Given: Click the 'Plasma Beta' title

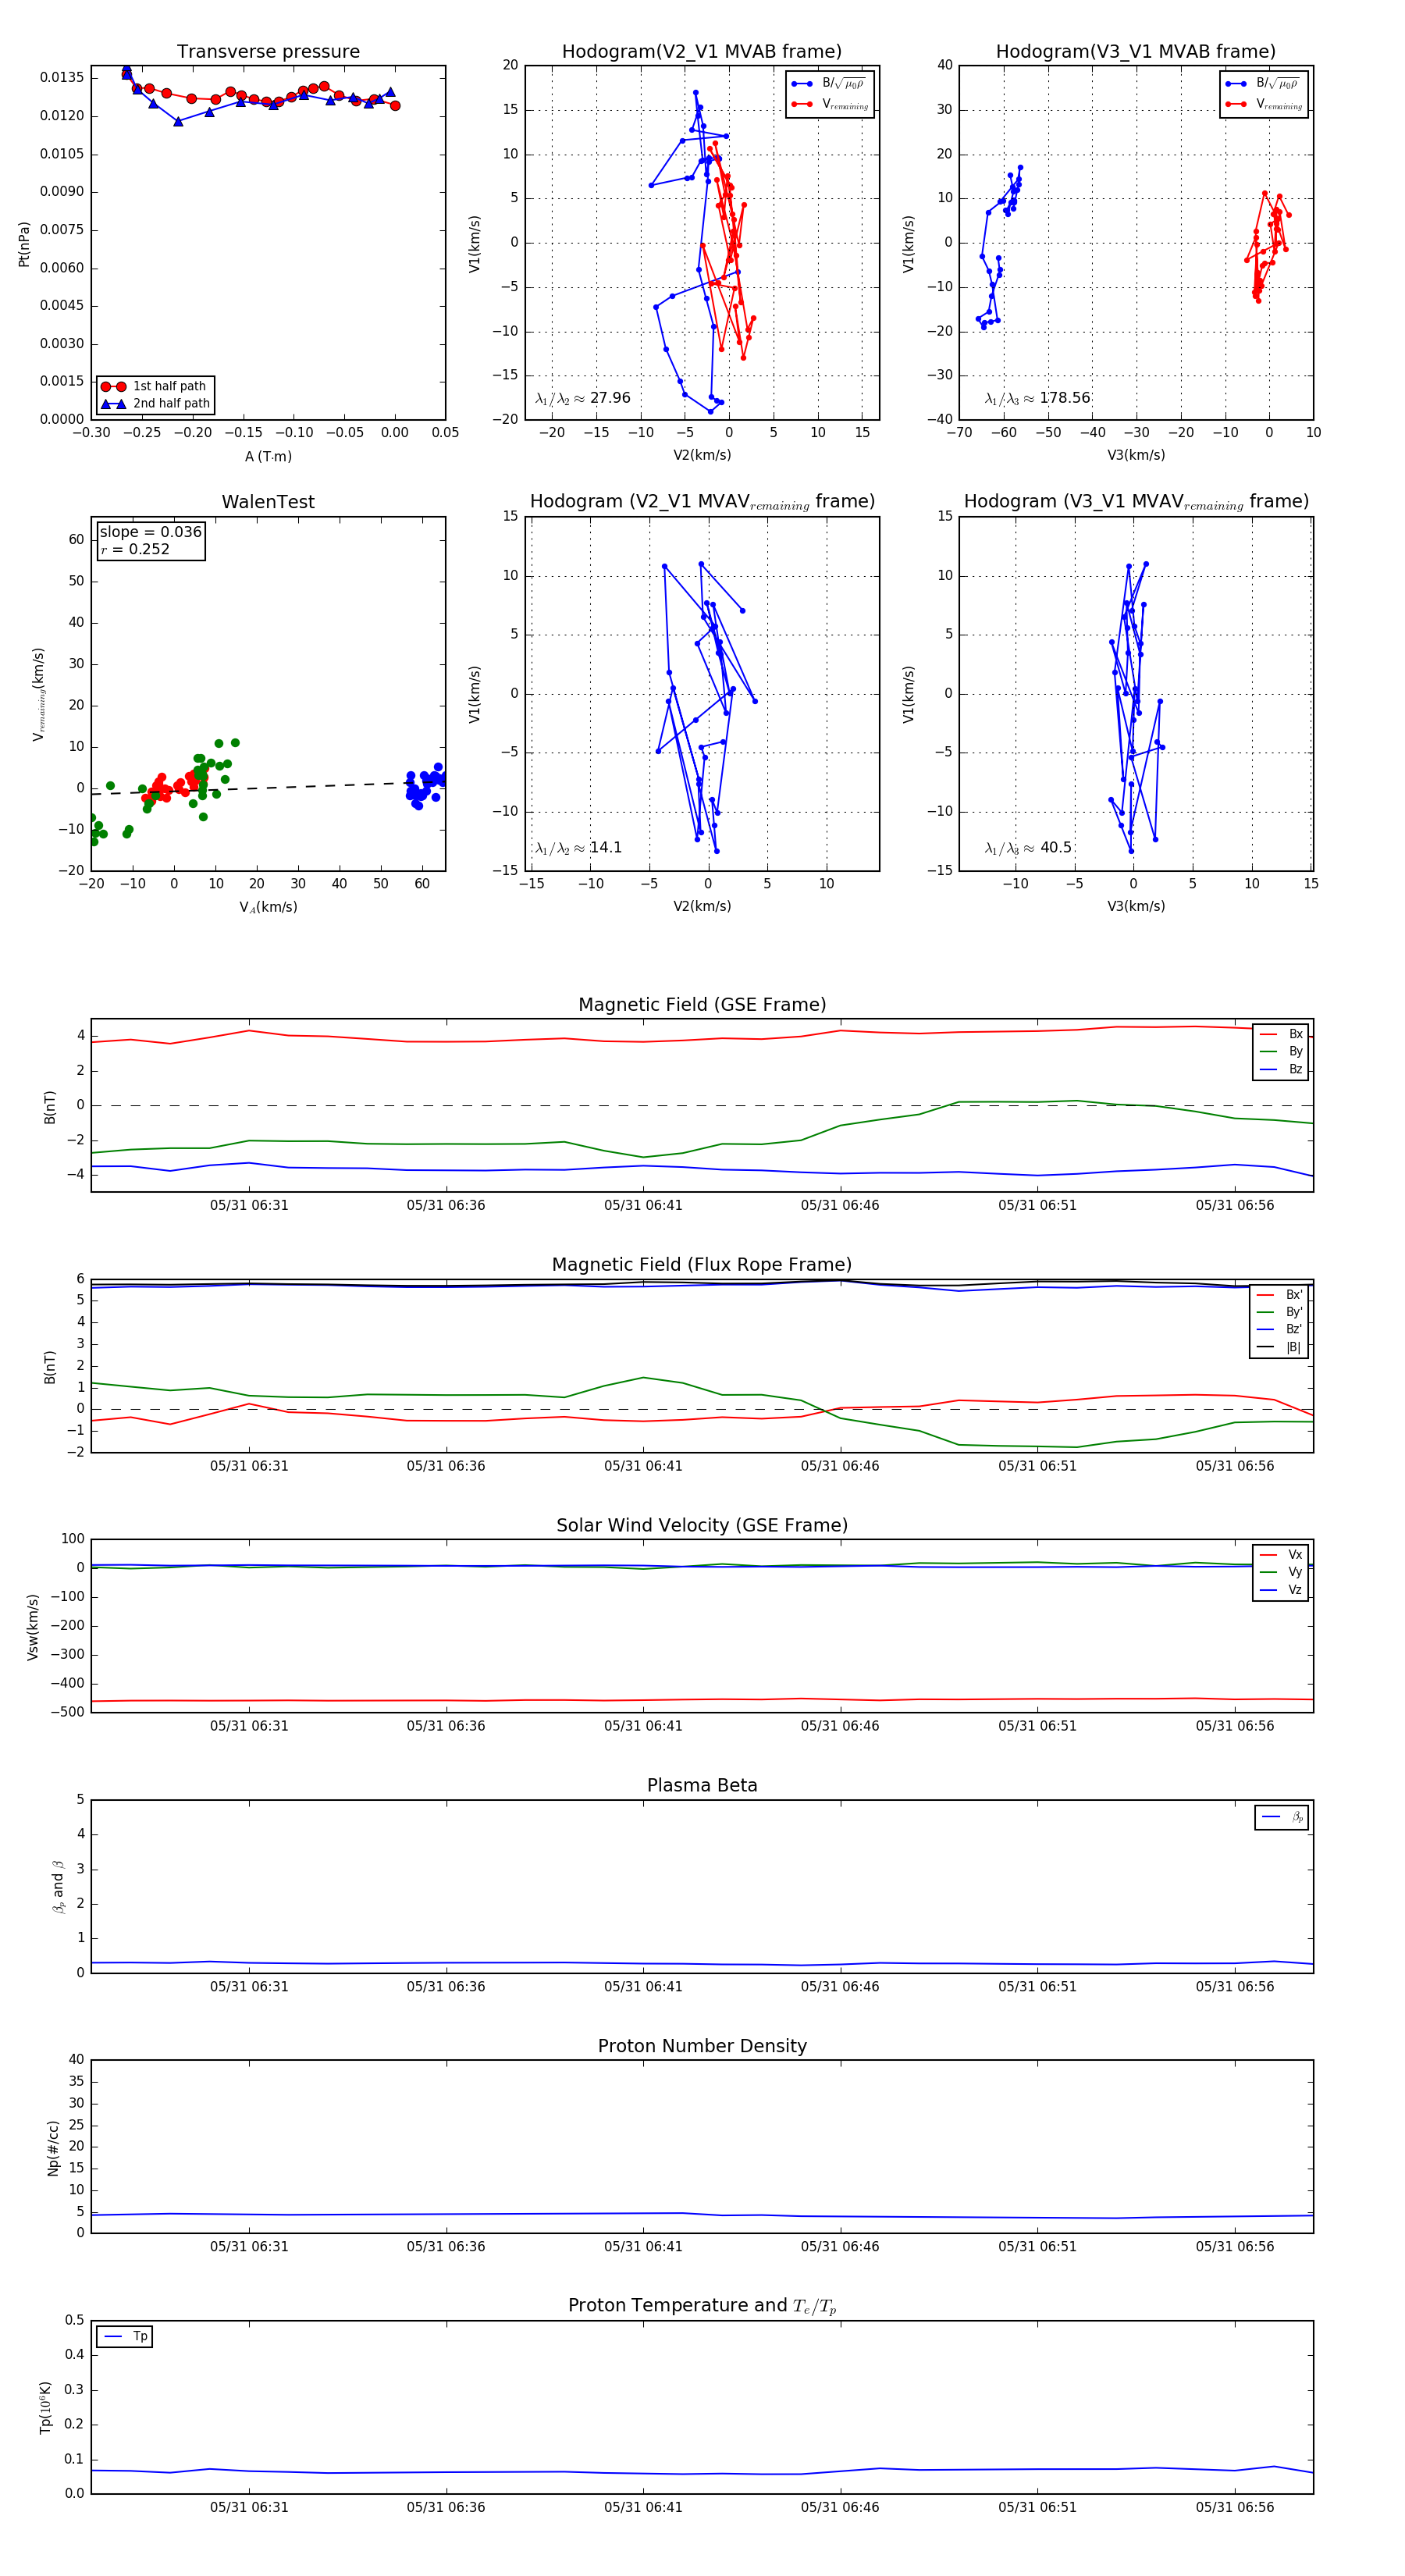Looking at the screenshot, I should (702, 1785).
